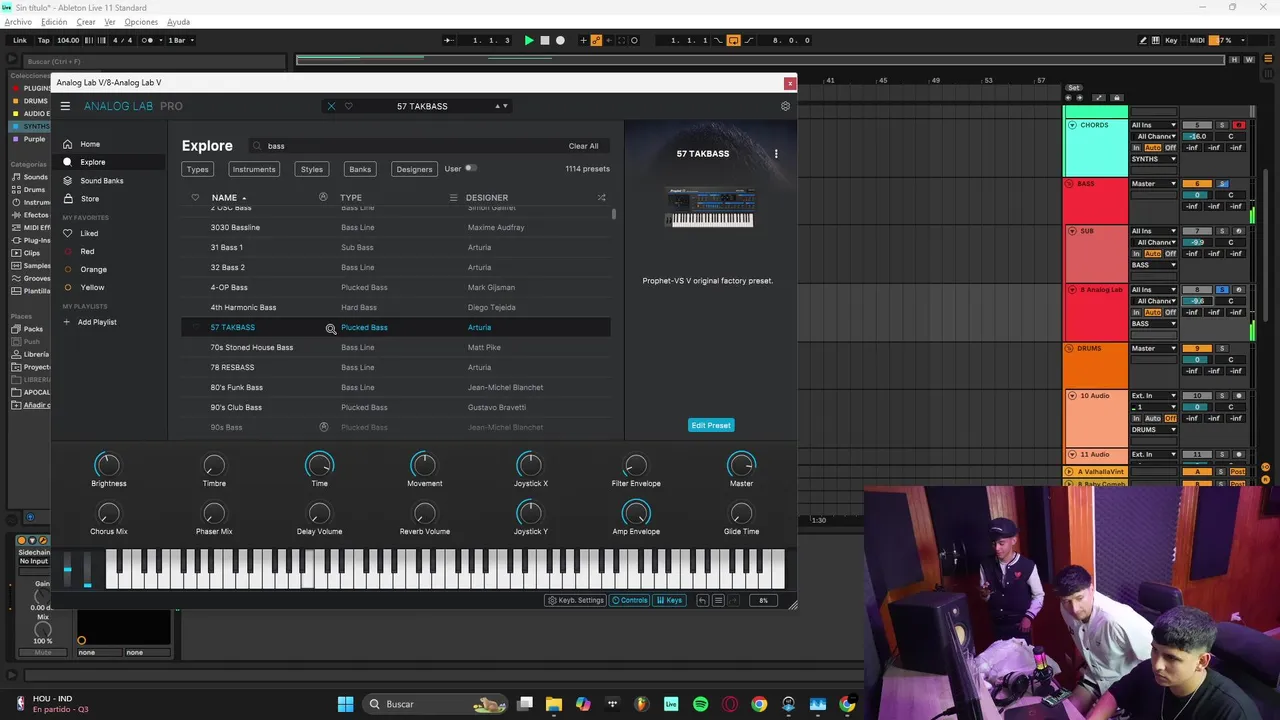This screenshot has height=720, width=1280.
Task: Open Keyb. Settings
Action: 576,600
